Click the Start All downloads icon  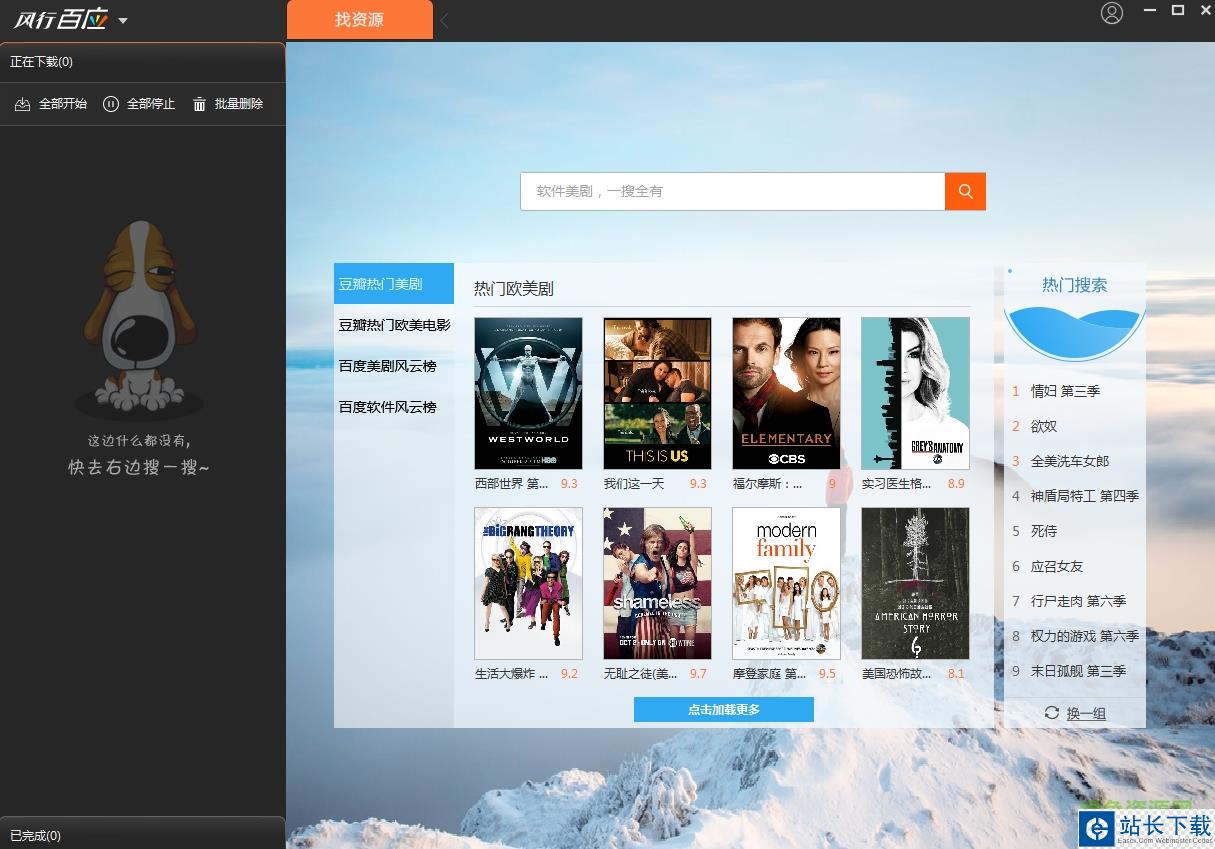[23, 104]
